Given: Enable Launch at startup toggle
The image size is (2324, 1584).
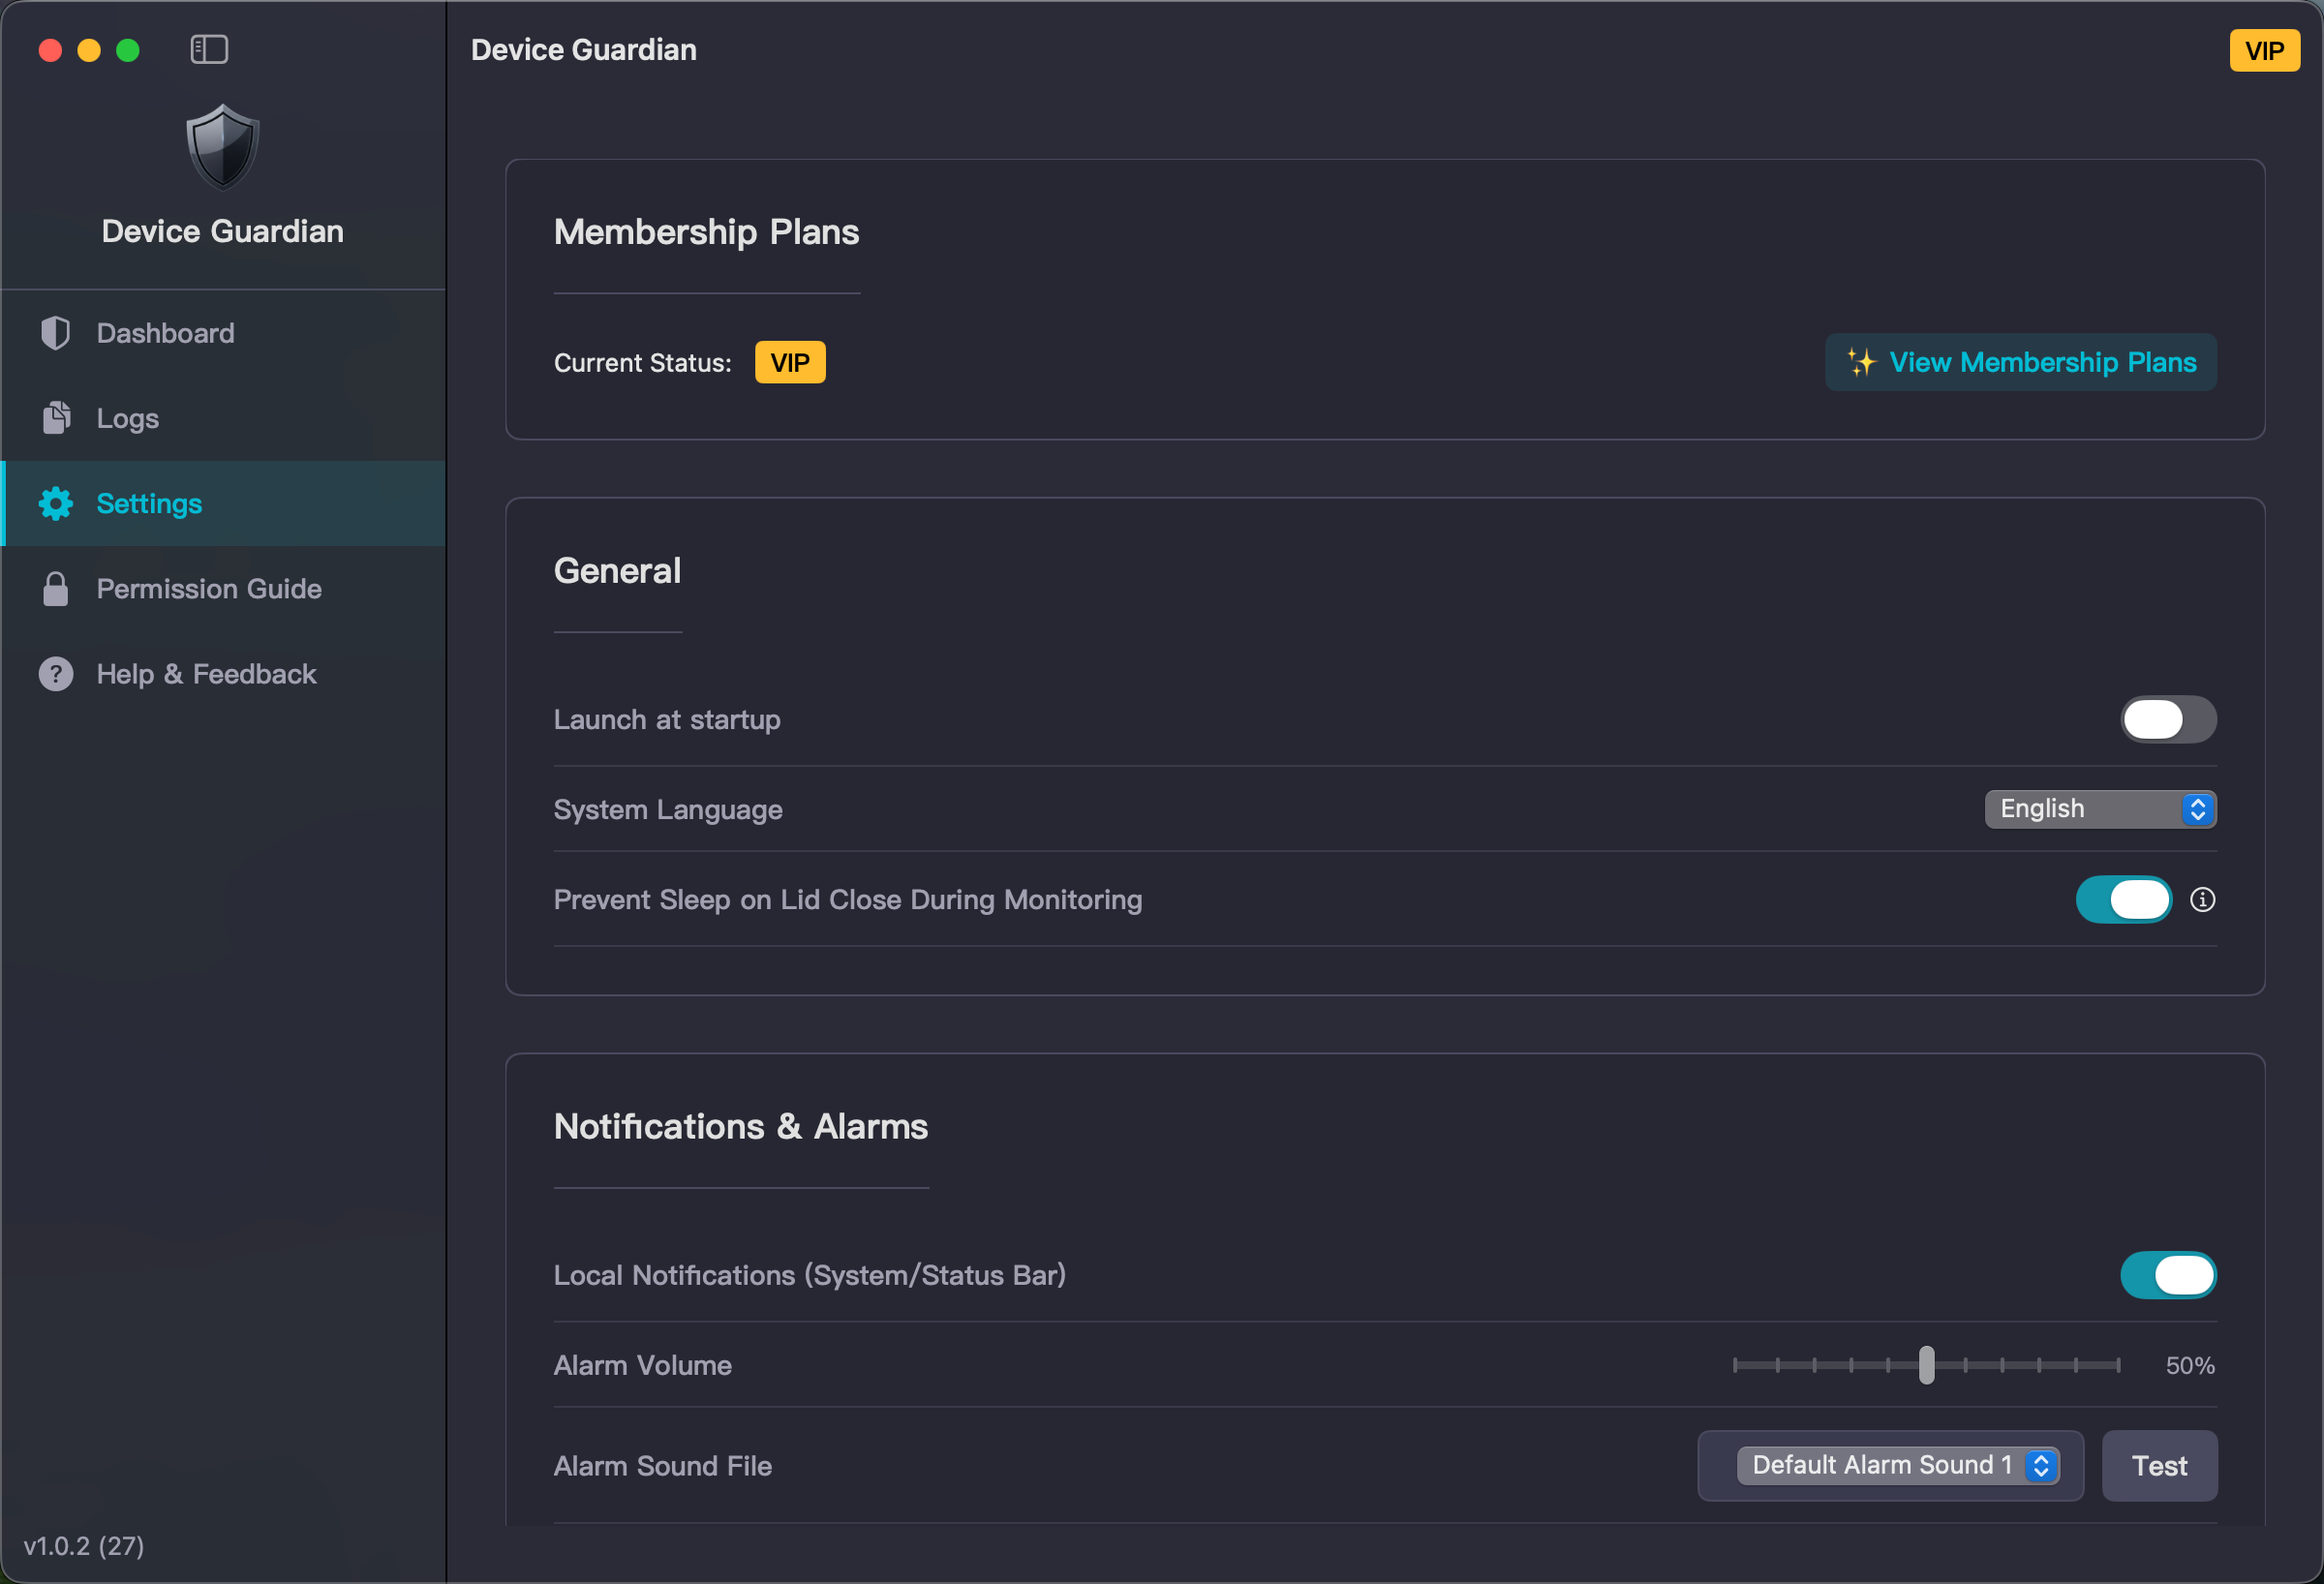Looking at the screenshot, I should [x=2168, y=719].
